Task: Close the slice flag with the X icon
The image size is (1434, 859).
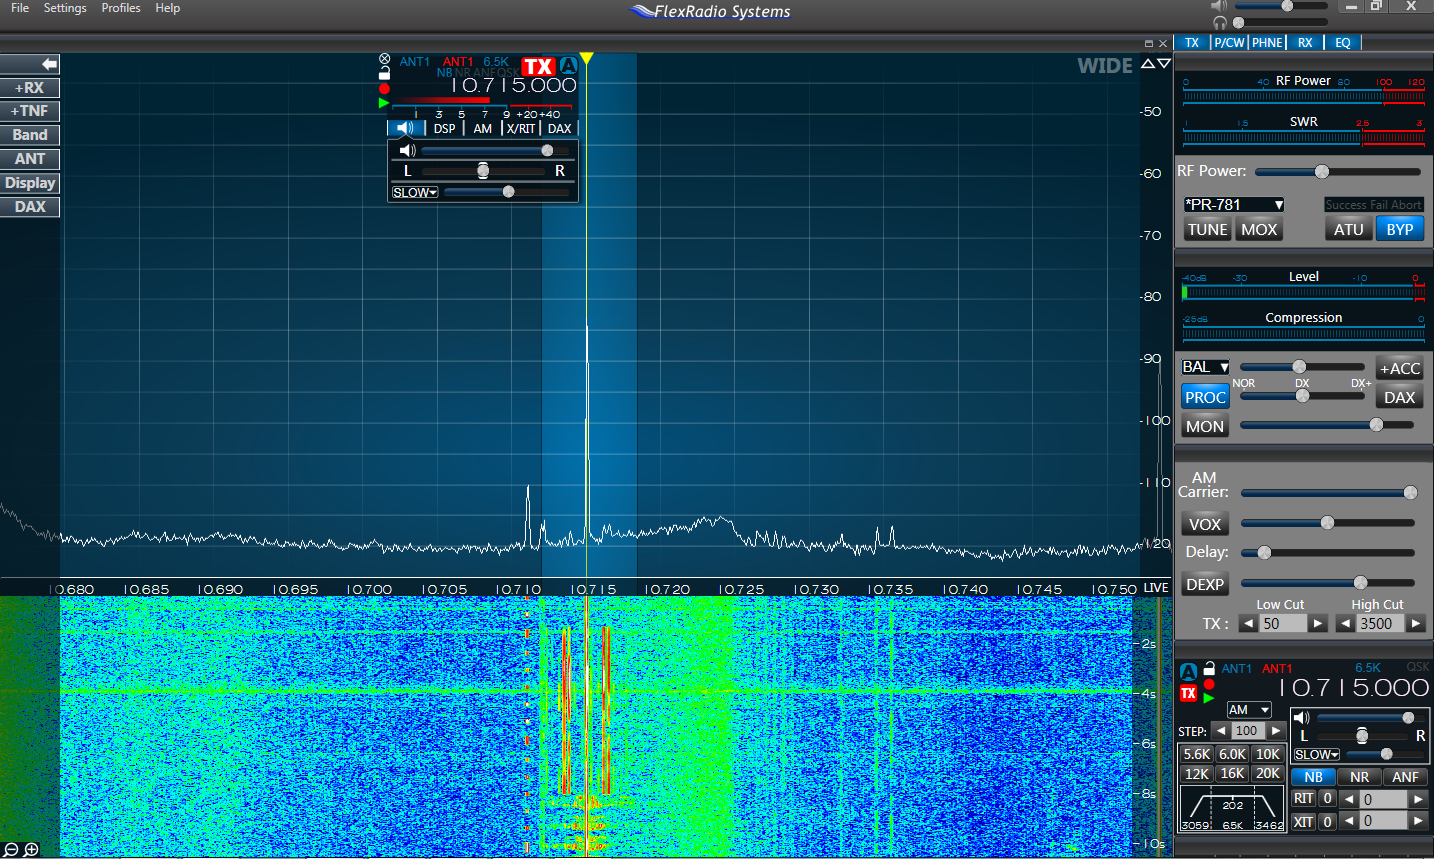Action: (x=385, y=59)
